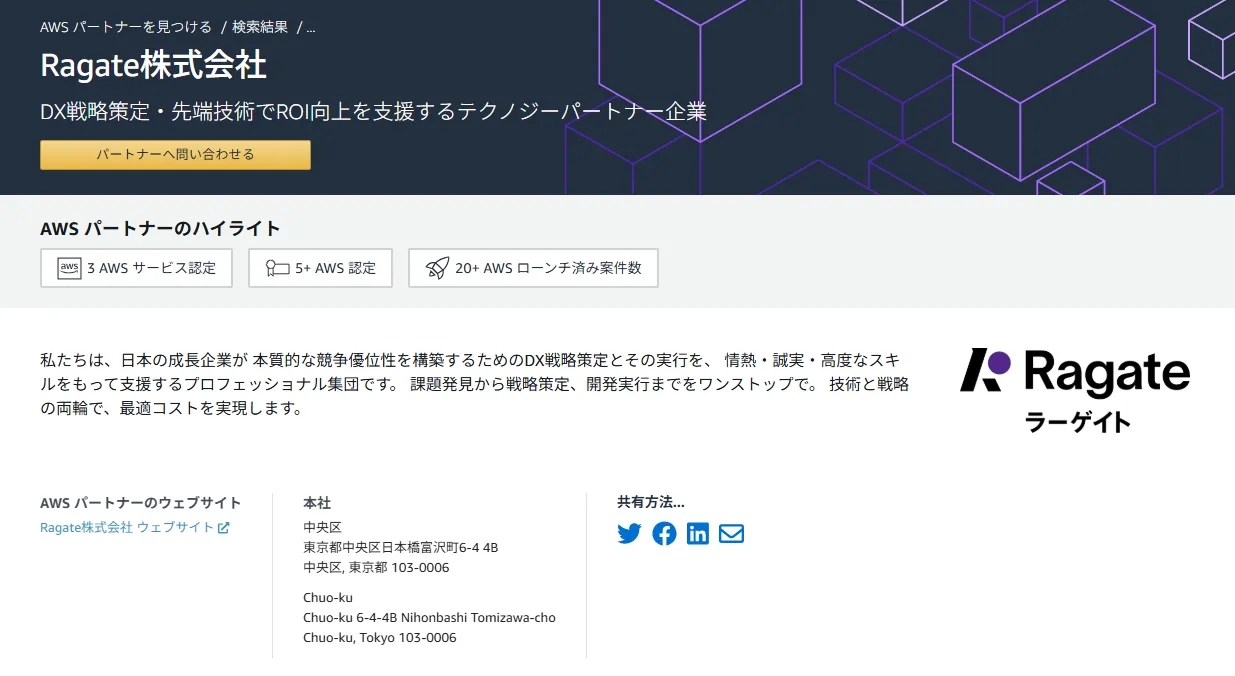Click the パートナーへ問い合わせる button
The height and width of the screenshot is (676, 1235).
[x=174, y=155]
